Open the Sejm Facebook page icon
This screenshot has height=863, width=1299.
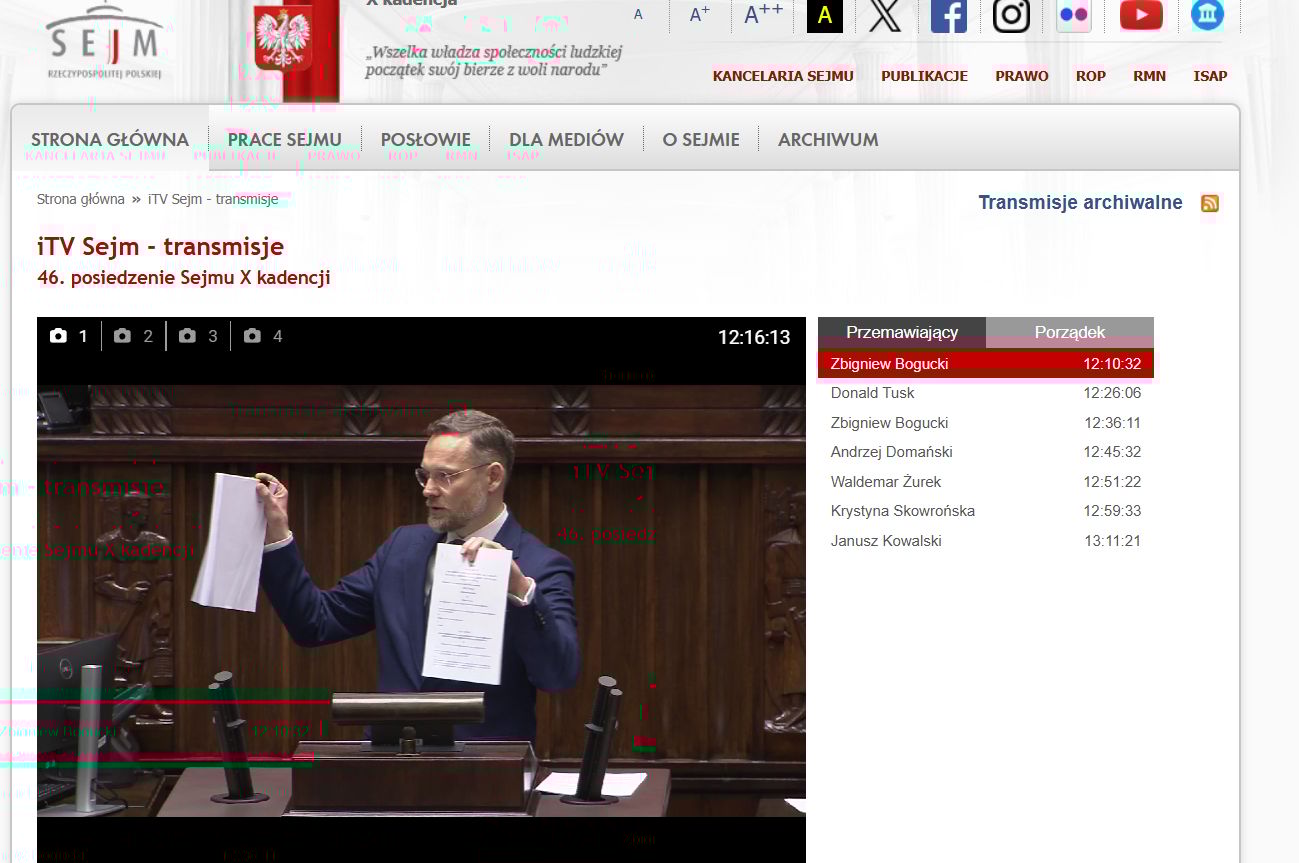tap(948, 16)
